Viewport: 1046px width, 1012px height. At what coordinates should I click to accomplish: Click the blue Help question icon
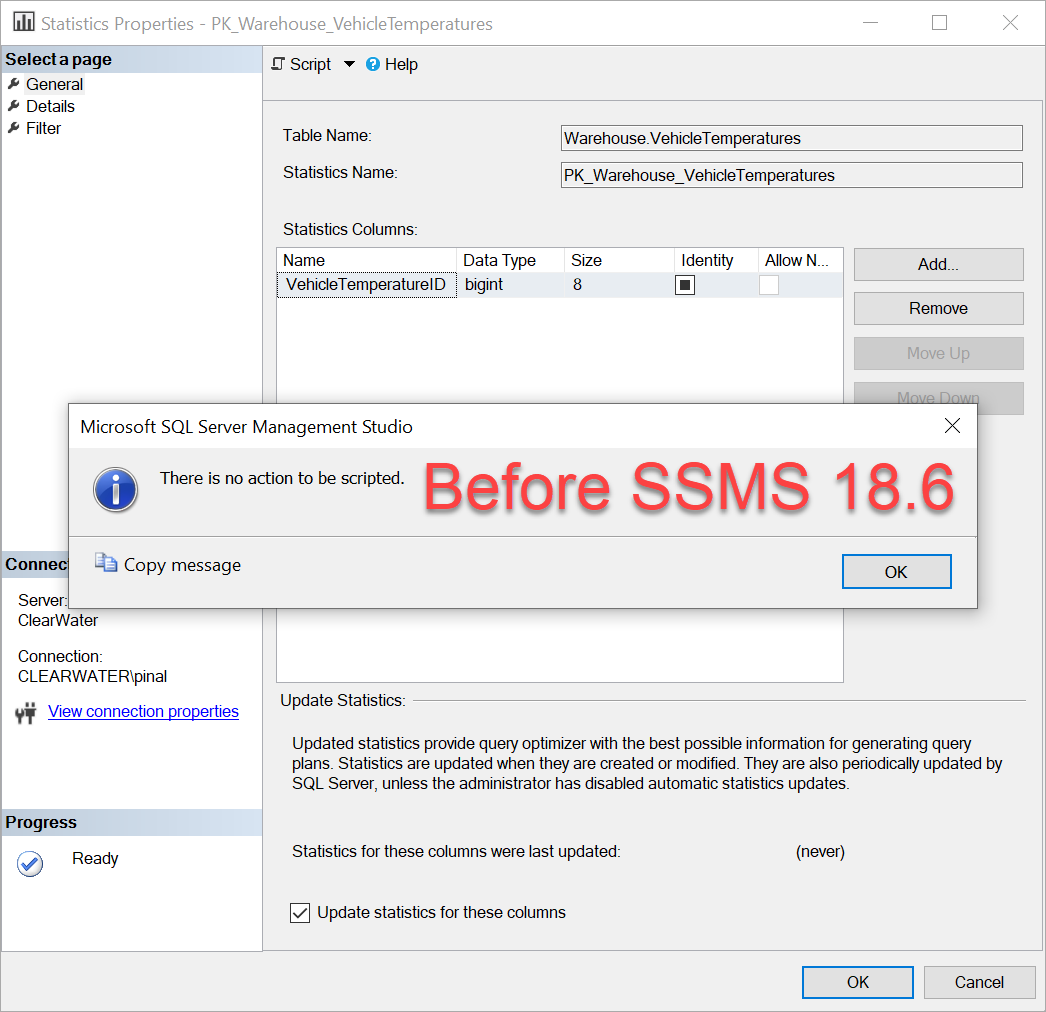[373, 64]
